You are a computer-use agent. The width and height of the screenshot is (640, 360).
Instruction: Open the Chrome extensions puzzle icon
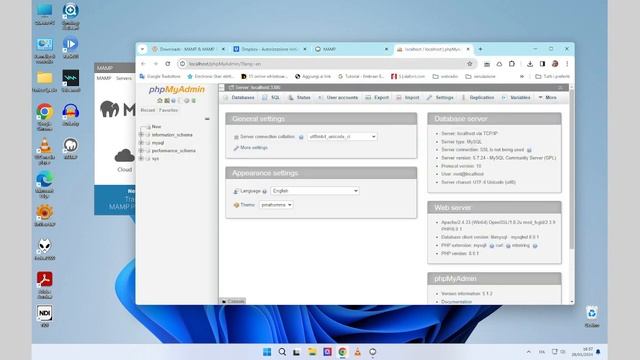point(512,64)
